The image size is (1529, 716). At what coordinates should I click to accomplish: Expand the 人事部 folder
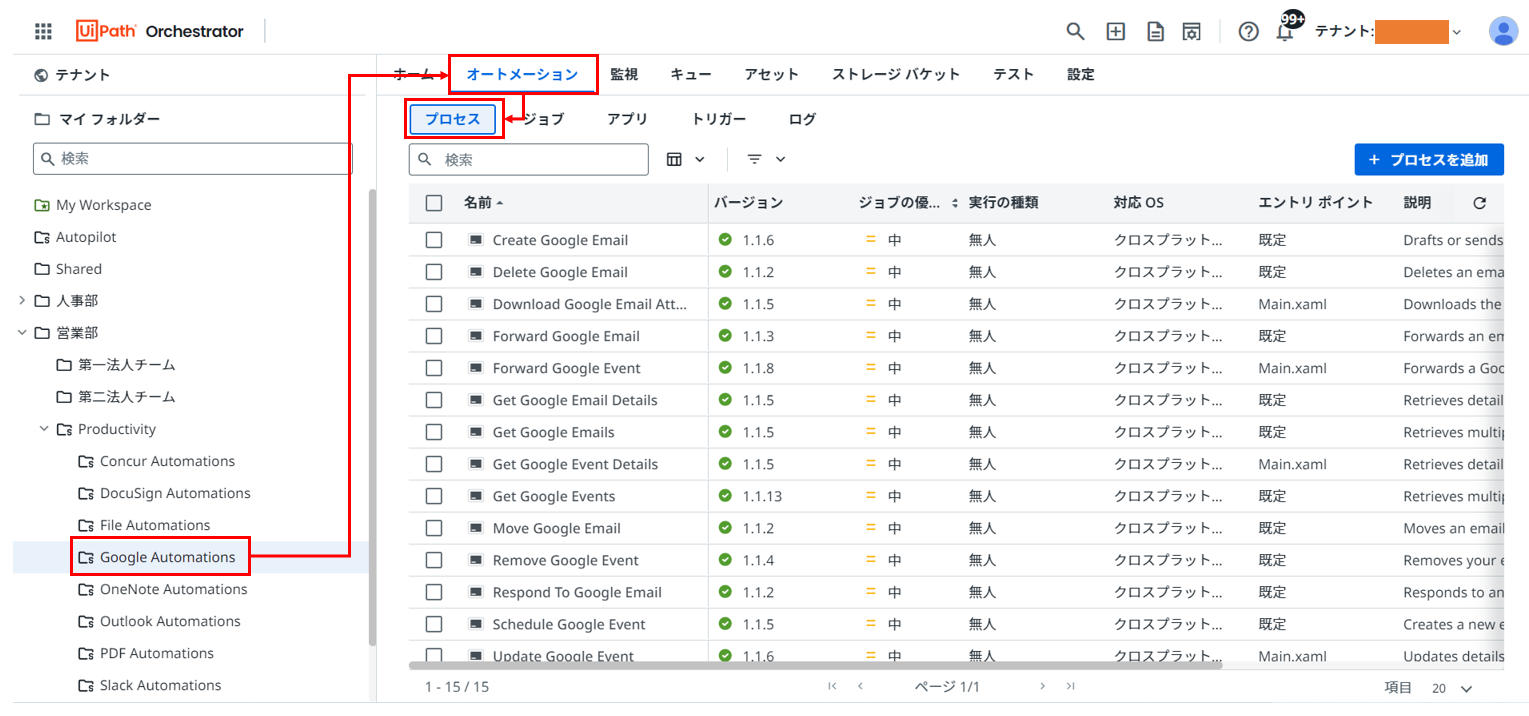[x=22, y=301]
